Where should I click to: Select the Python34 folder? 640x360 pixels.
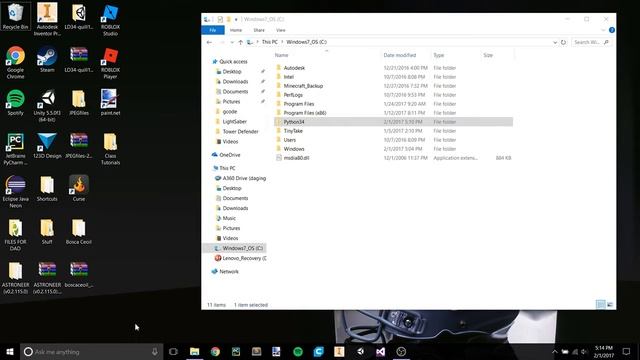tap(393, 122)
